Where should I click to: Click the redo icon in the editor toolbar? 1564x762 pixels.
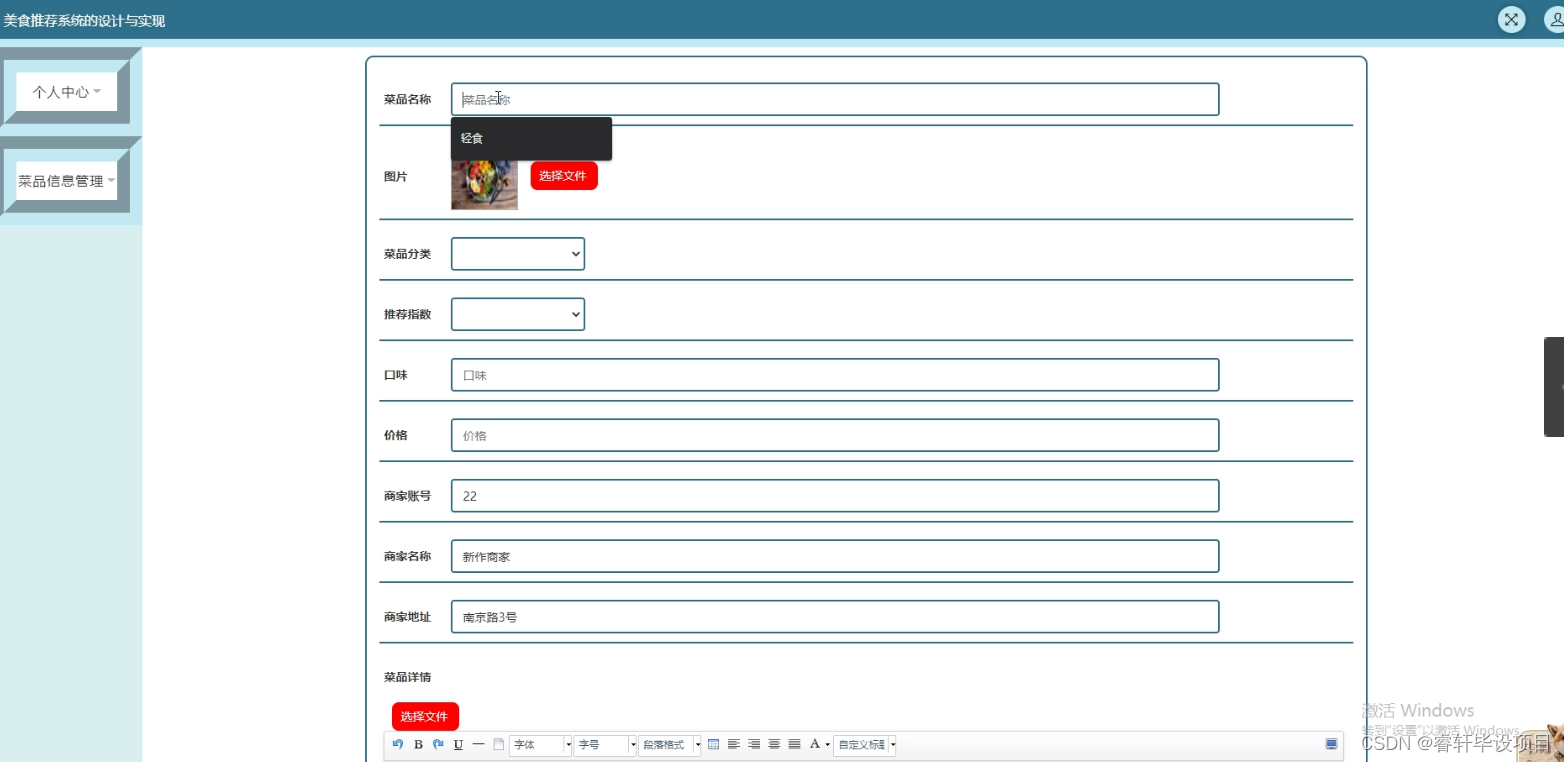438,744
